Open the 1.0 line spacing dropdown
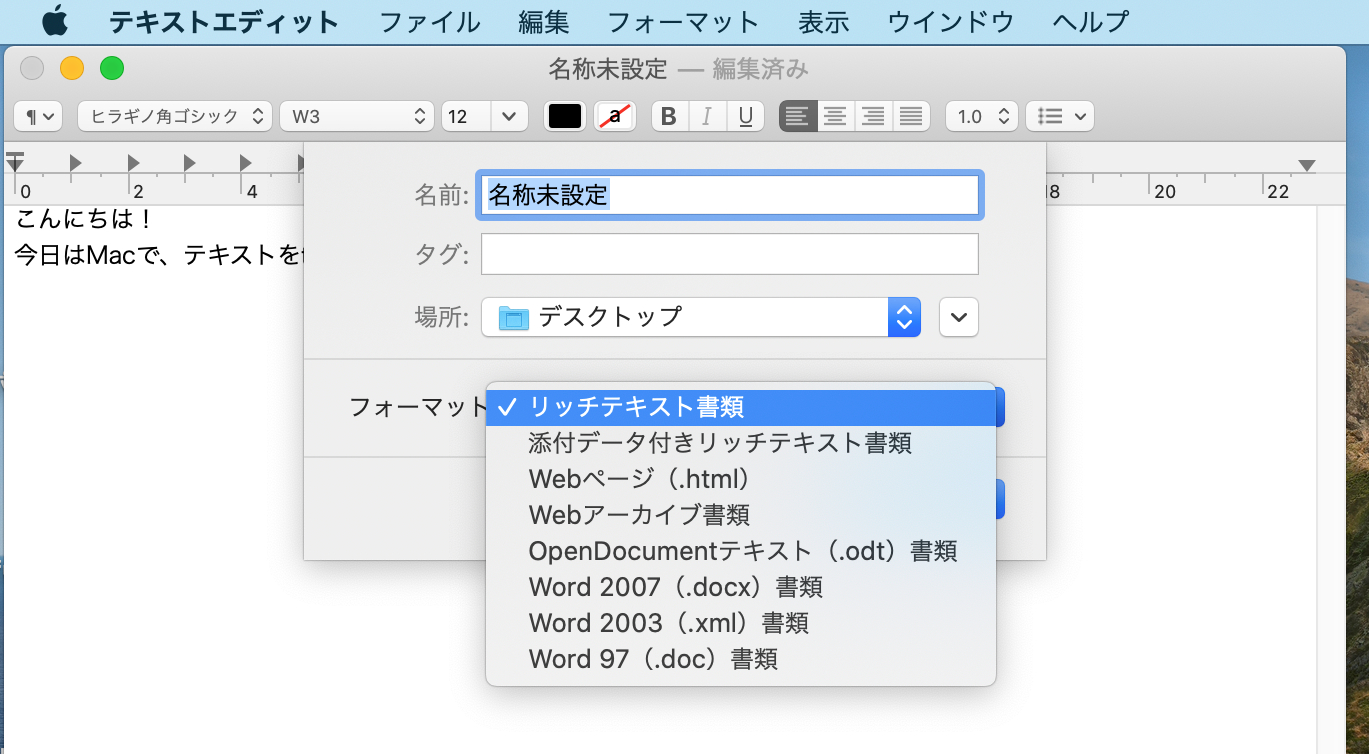1369x754 pixels. tap(982, 116)
